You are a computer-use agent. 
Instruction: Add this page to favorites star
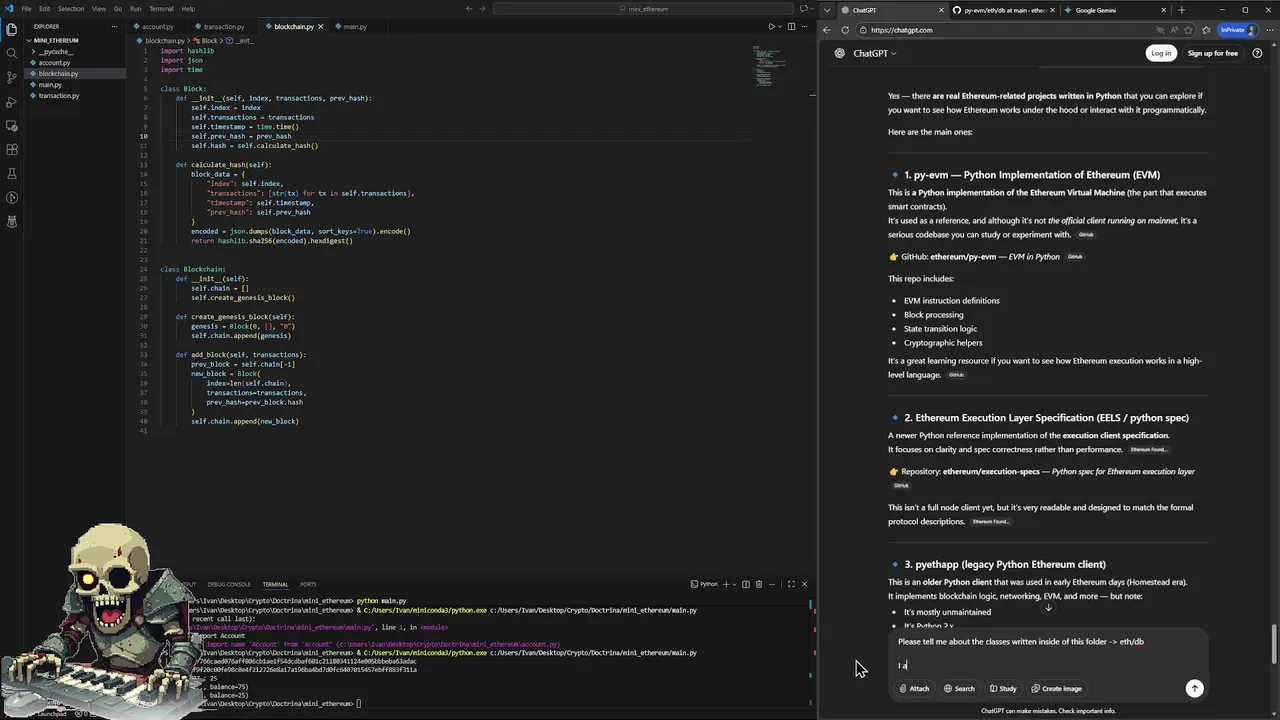[1190, 30]
